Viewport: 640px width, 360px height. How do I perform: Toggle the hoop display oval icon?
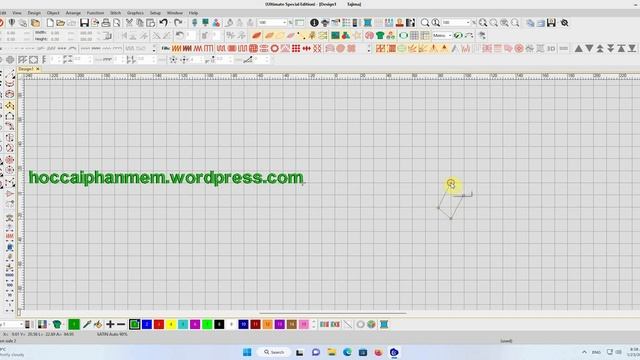pos(404,36)
